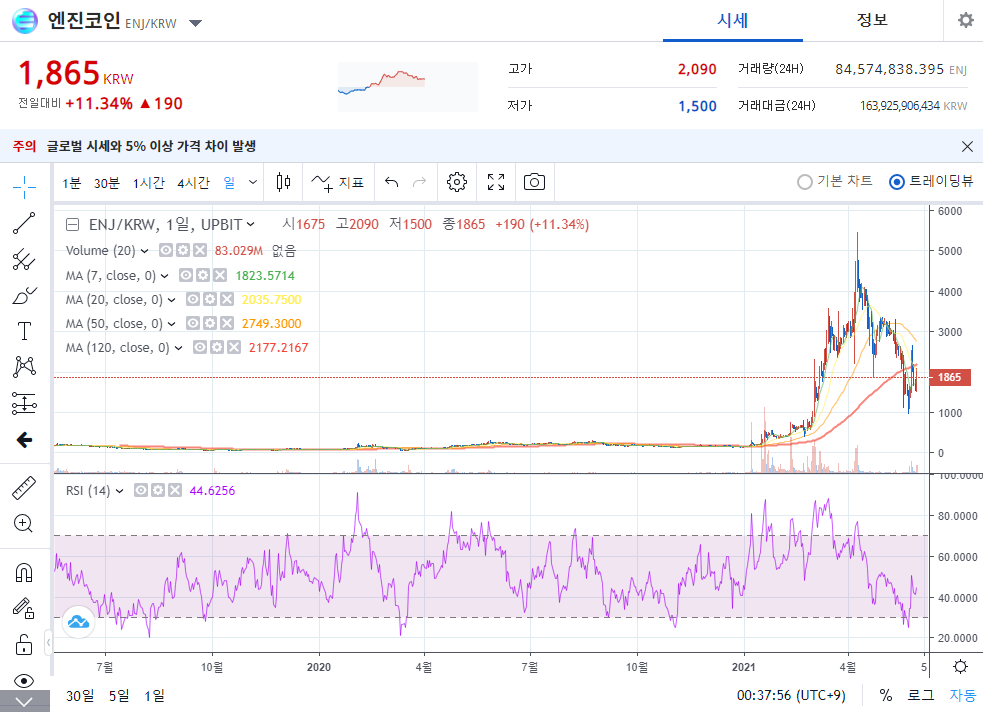The image size is (983, 712).
Task: Expand the ENJ/KRW symbol legend chevron
Action: 251,224
